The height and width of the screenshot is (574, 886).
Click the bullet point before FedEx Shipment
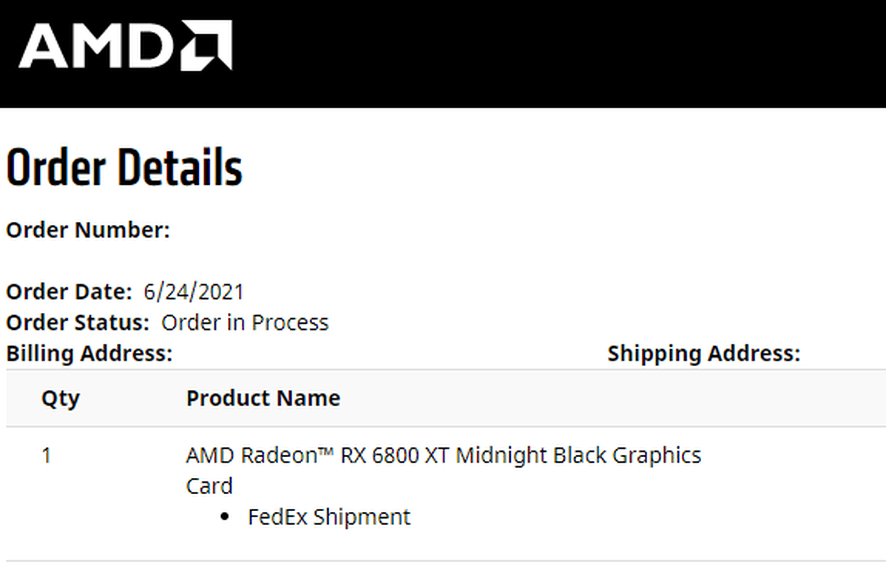click(x=225, y=518)
